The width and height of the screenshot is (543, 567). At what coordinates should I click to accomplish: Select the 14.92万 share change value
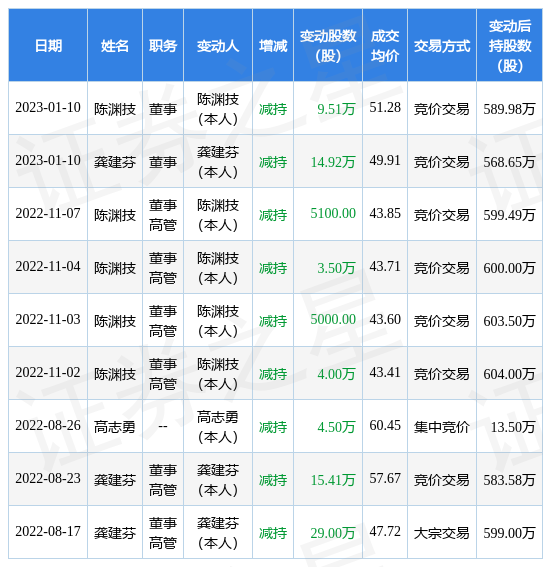coord(333,162)
